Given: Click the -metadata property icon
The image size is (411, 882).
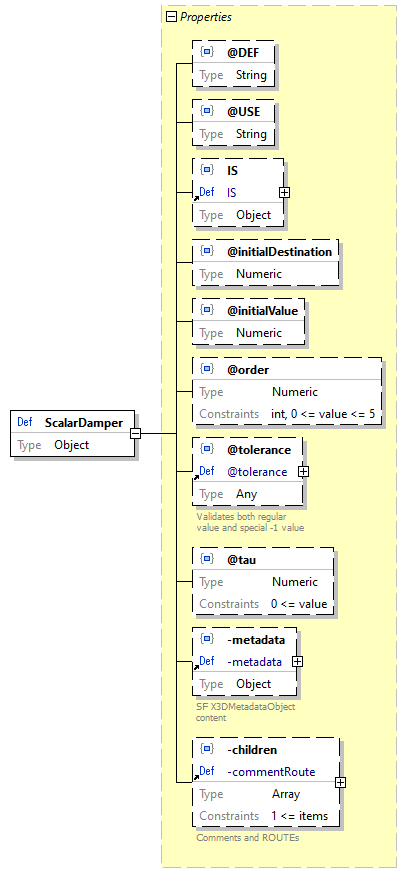Looking at the screenshot, I should 207,640.
